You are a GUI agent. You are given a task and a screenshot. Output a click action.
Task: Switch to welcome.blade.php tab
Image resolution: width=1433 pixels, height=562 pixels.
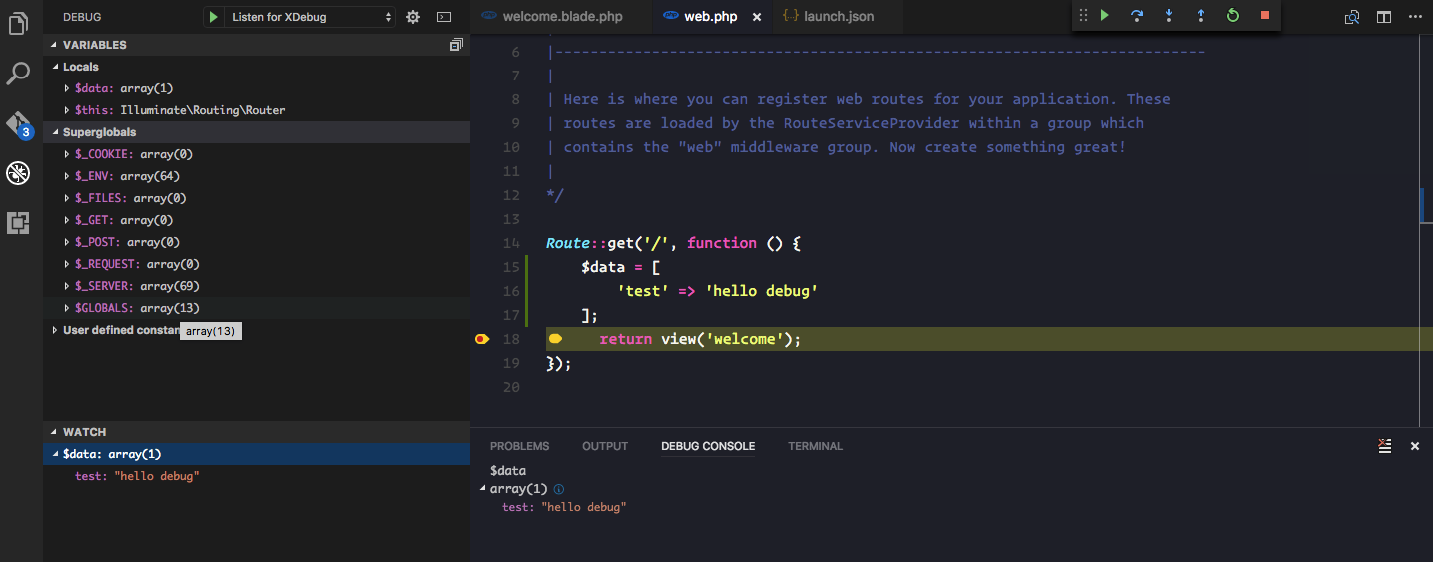562,17
